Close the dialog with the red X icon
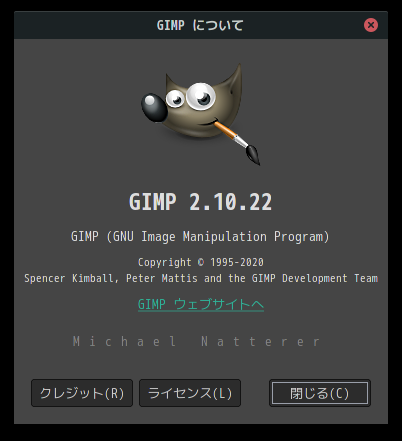Screen dimensions: 402x441 click(371, 25)
